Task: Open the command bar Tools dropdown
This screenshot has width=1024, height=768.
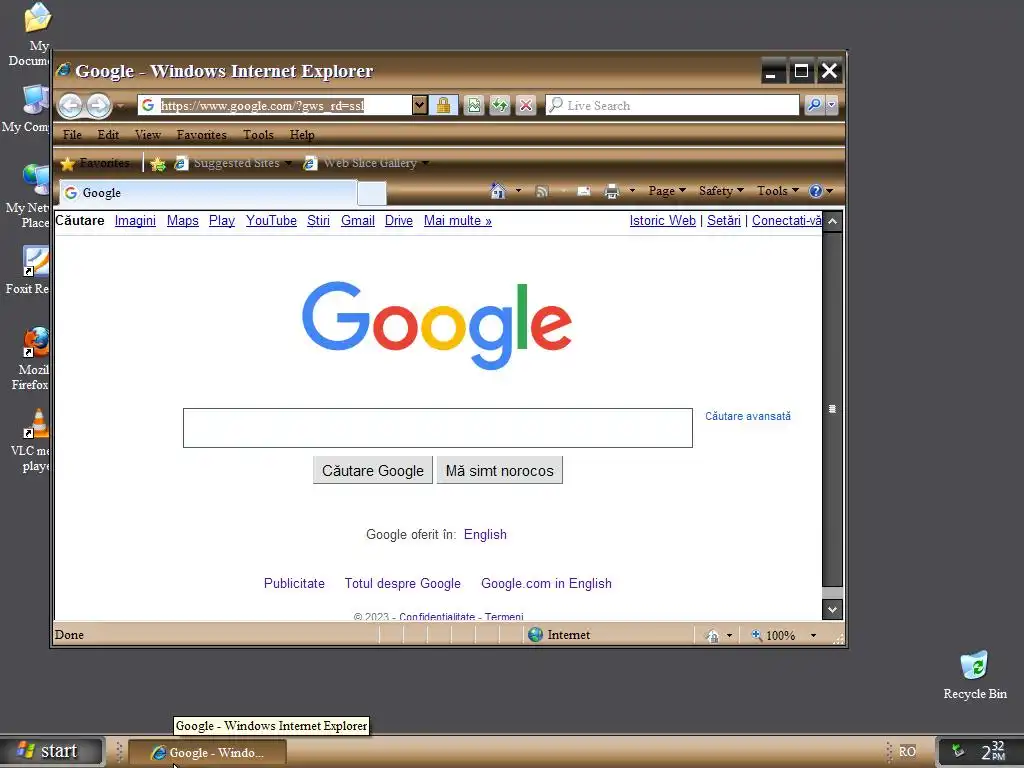Action: [777, 191]
